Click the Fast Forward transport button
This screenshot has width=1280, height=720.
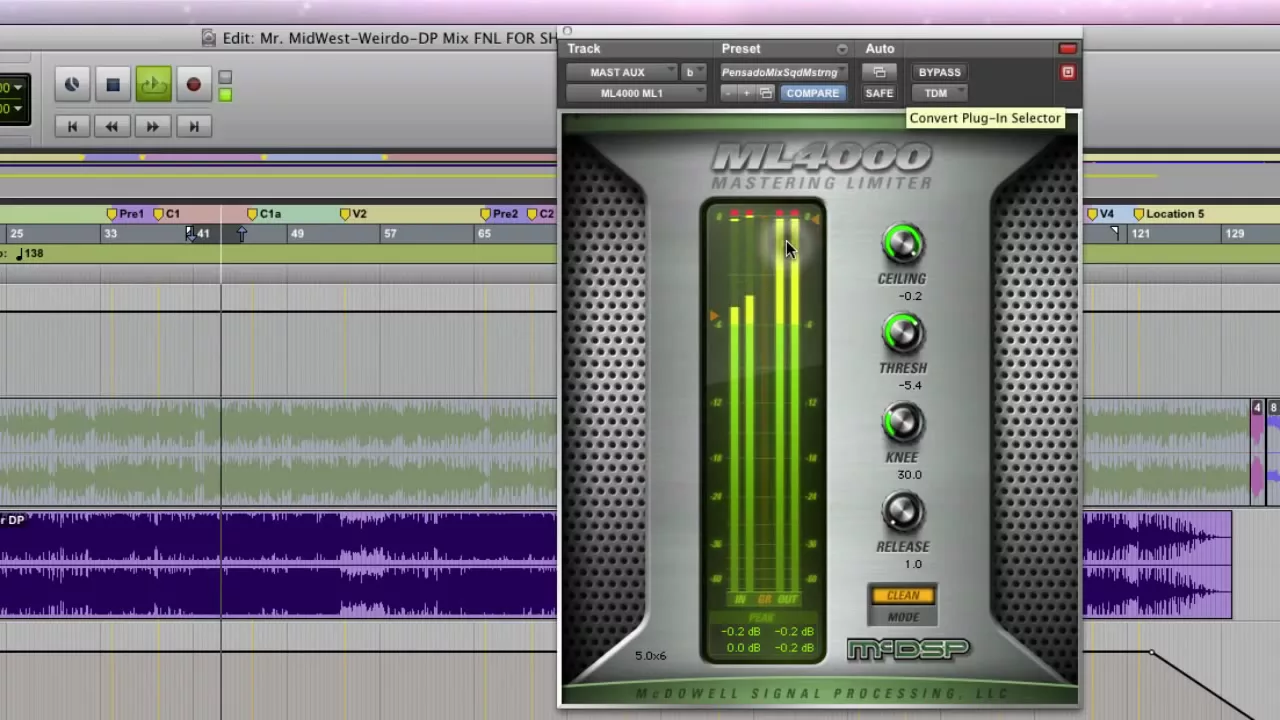point(153,126)
